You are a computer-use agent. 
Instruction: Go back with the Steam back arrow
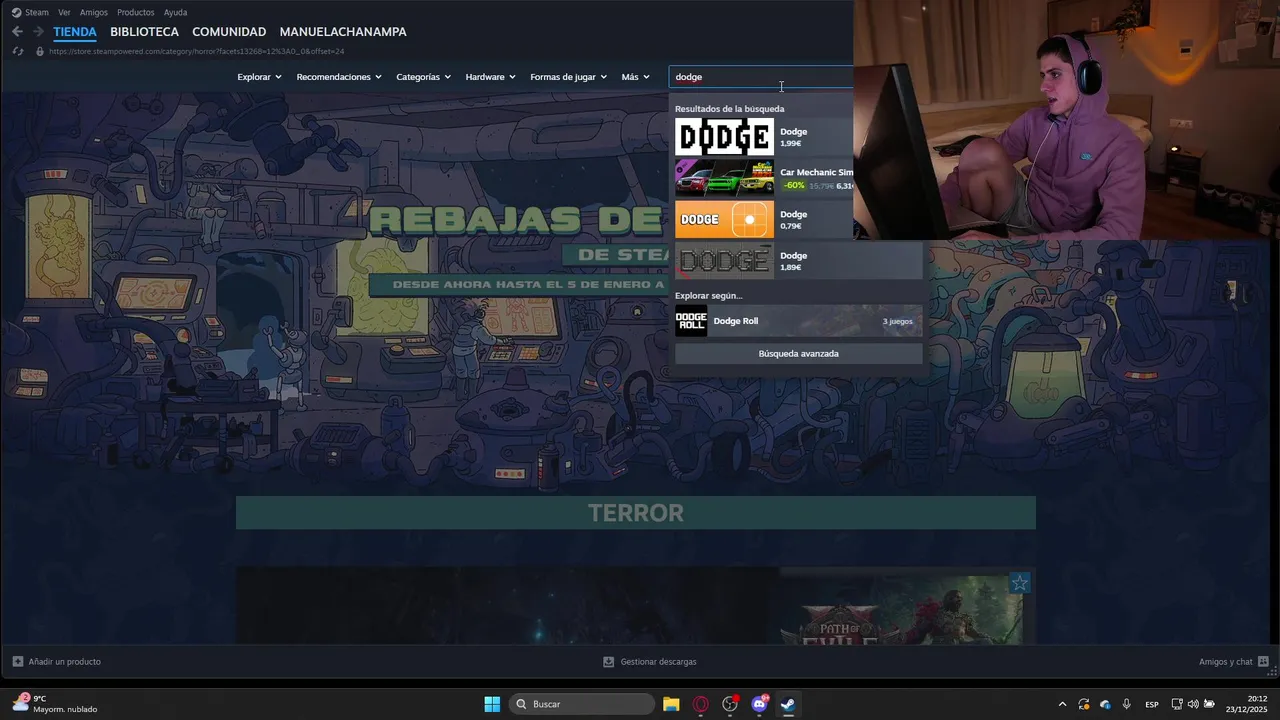click(17, 32)
